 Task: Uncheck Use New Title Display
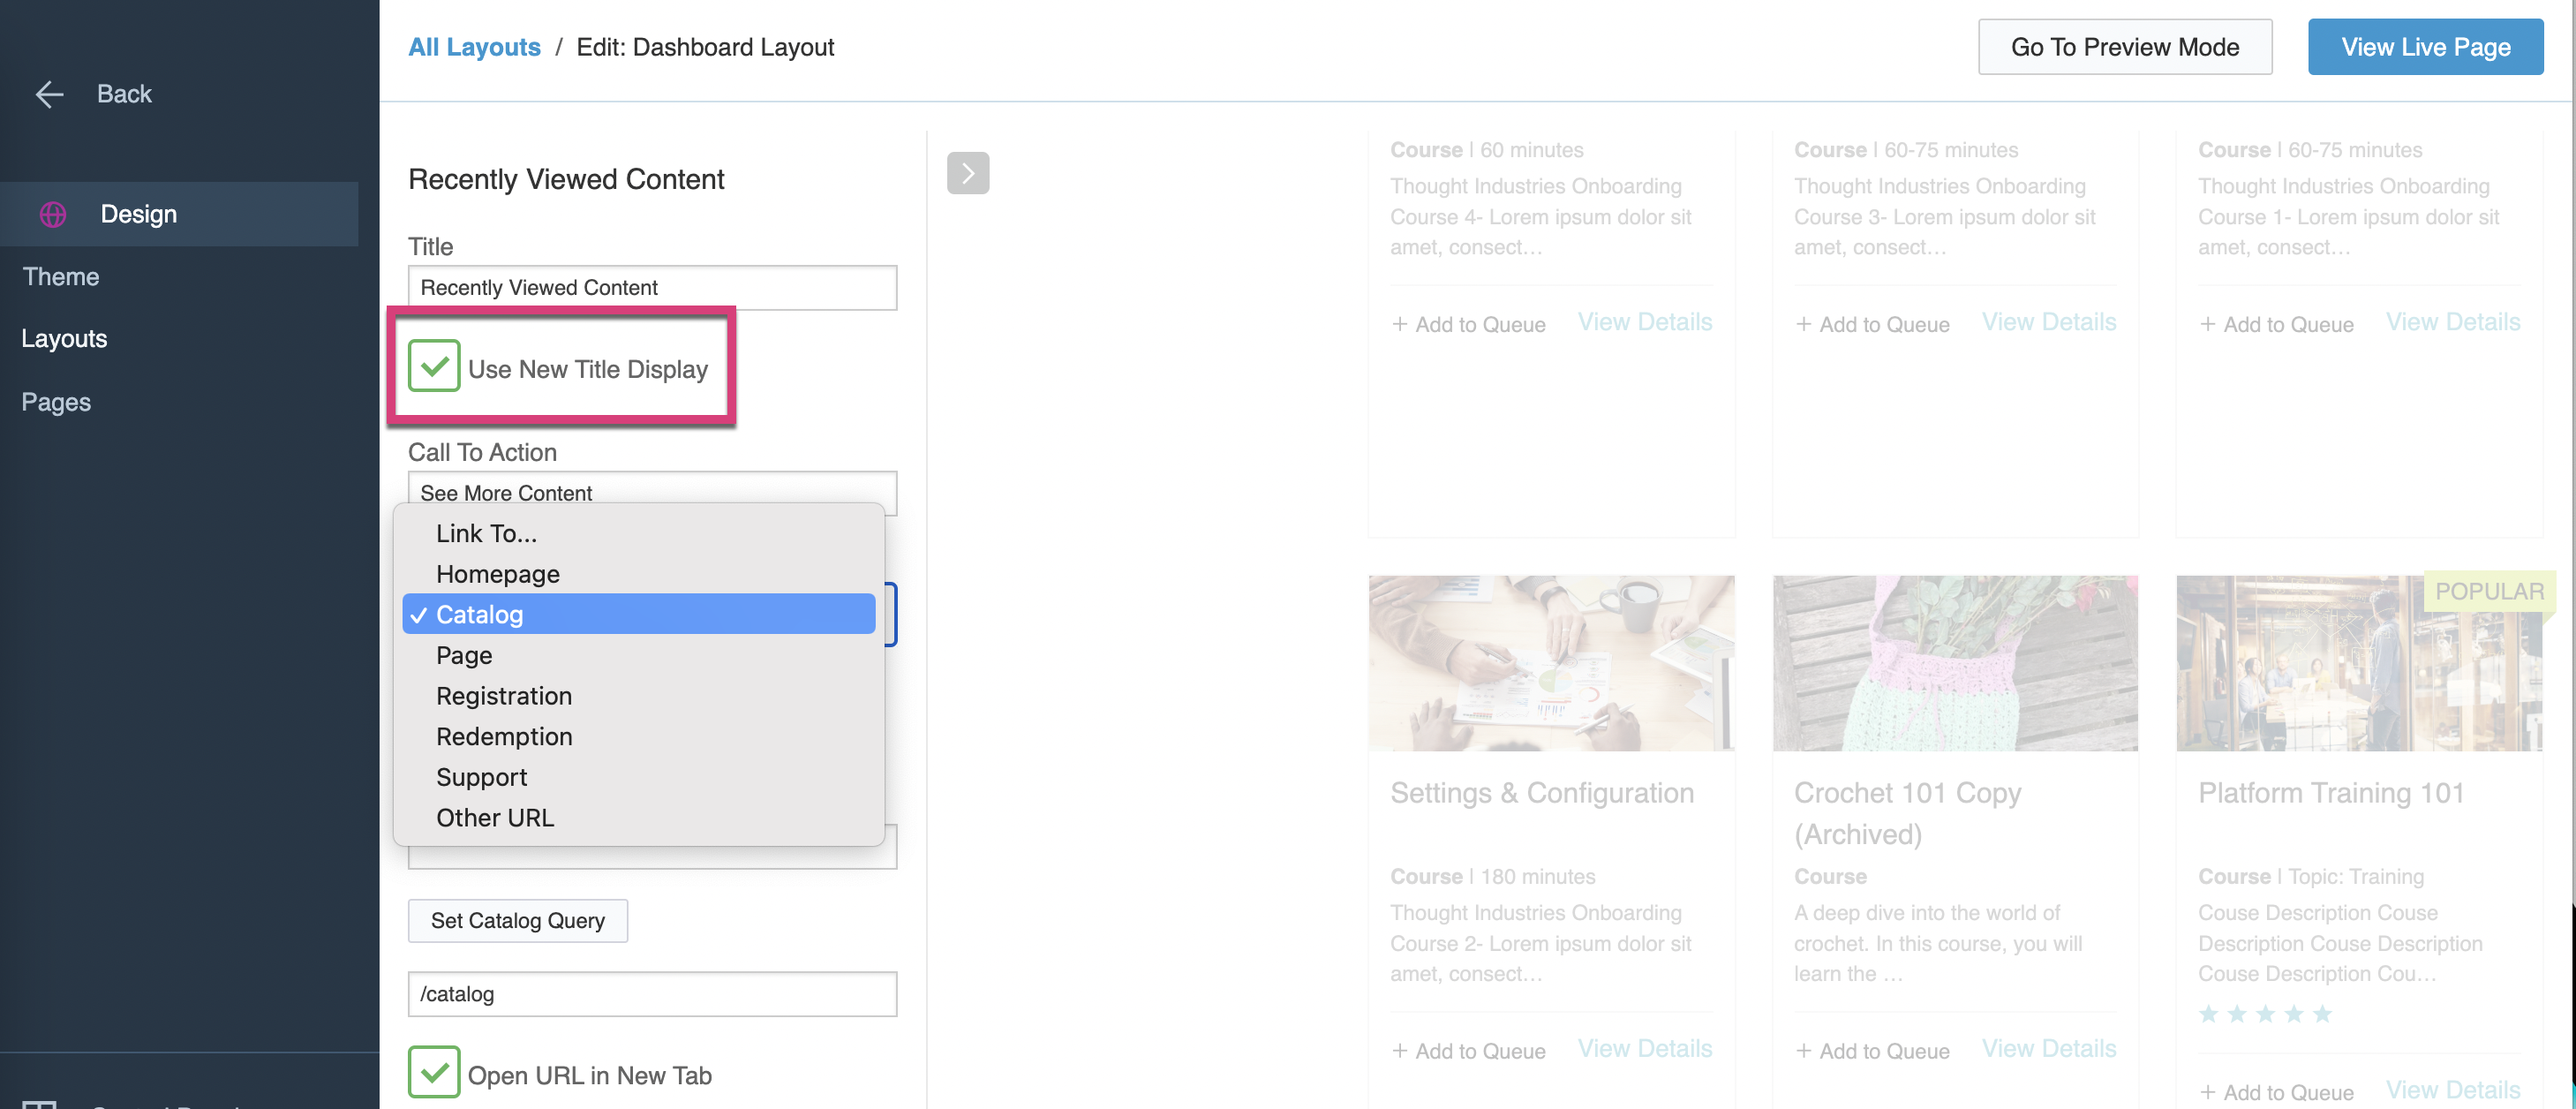434,366
